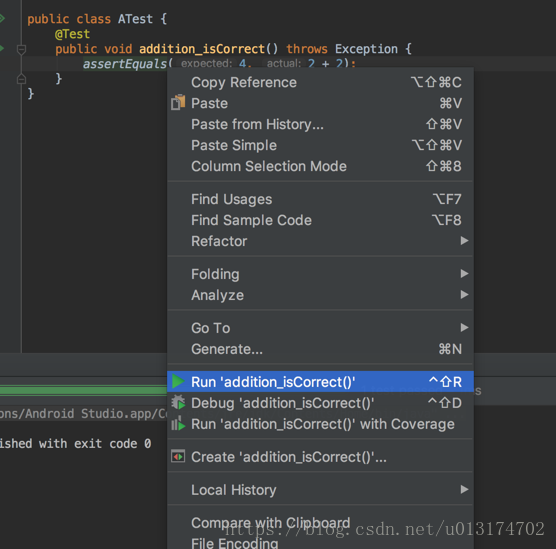Screen dimensions: 556x549
Task: Open the Folding menu entry
Action: pos(320,274)
